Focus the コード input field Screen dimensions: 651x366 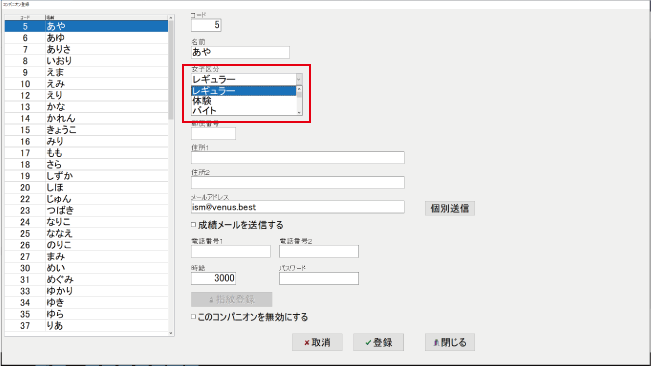[x=206, y=25]
